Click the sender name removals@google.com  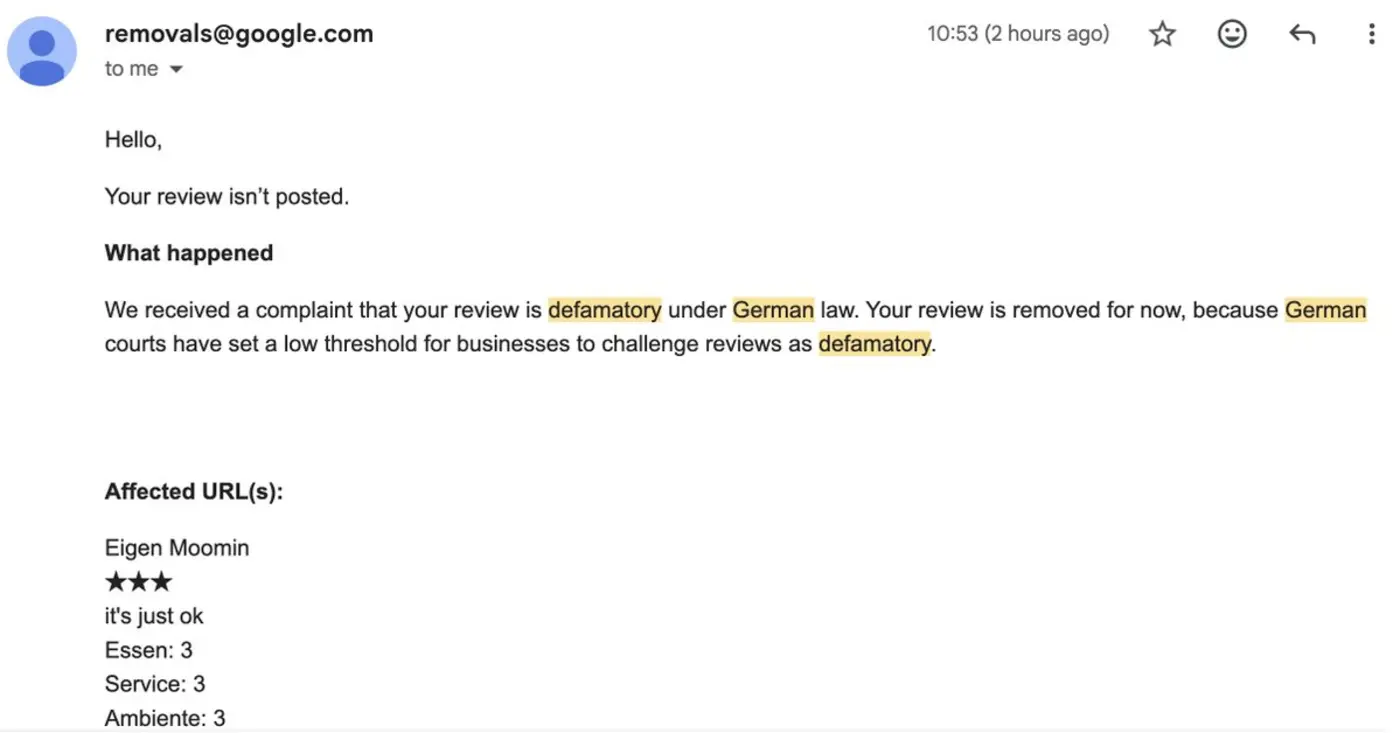click(239, 34)
